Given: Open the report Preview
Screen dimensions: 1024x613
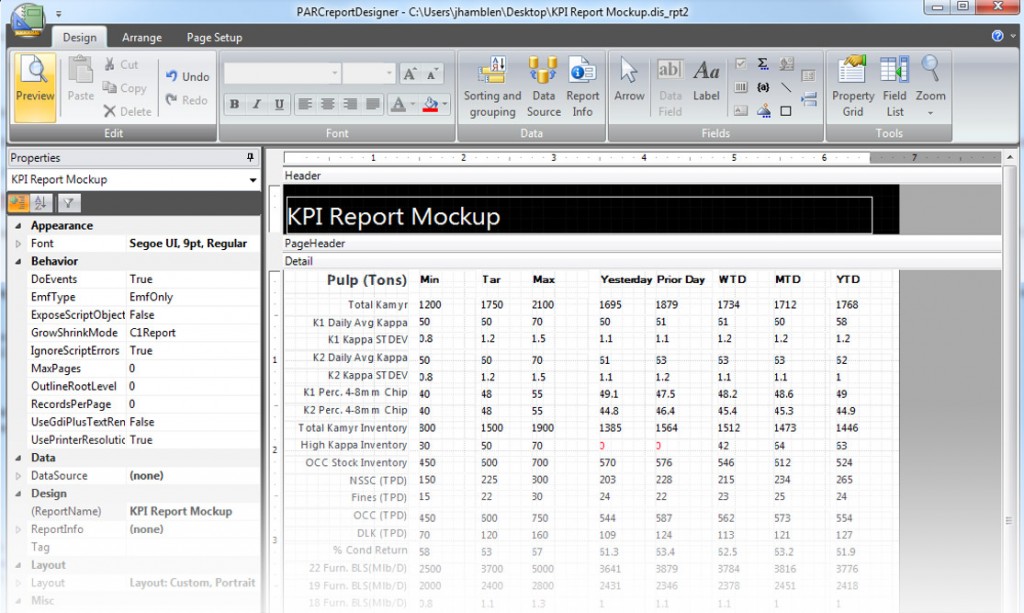Looking at the screenshot, I should [35, 87].
